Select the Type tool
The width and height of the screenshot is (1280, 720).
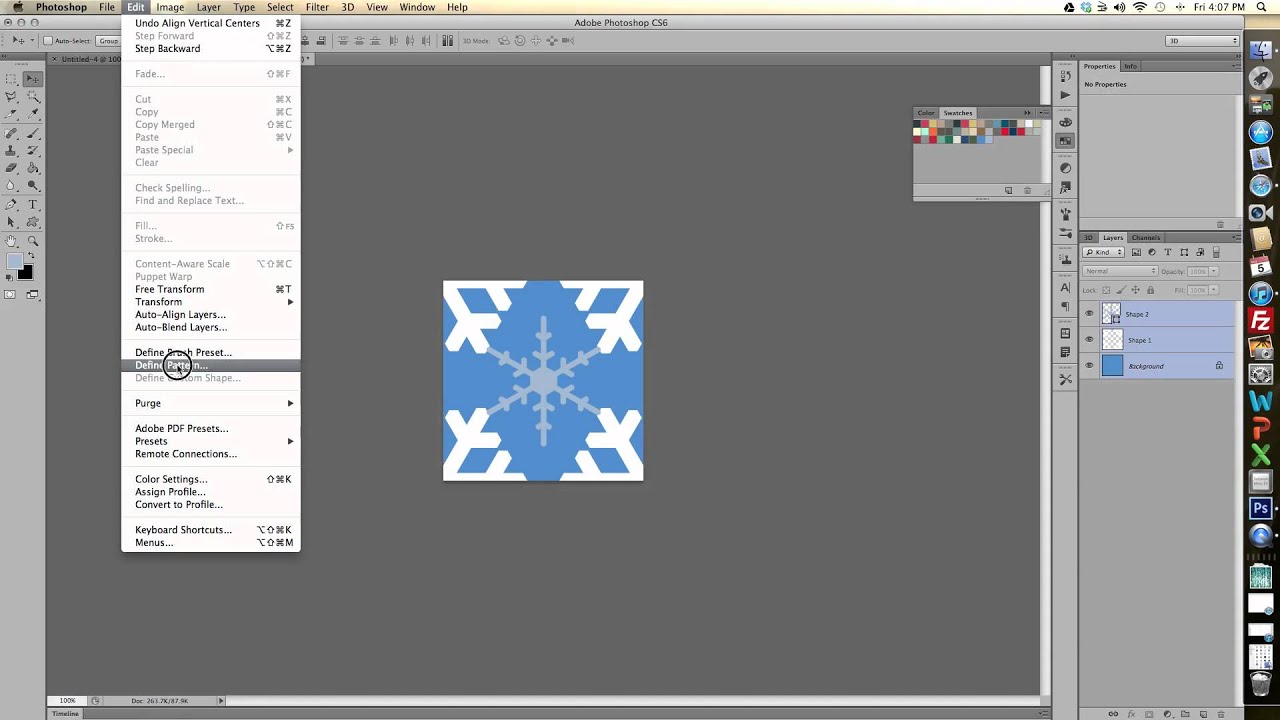(33, 204)
